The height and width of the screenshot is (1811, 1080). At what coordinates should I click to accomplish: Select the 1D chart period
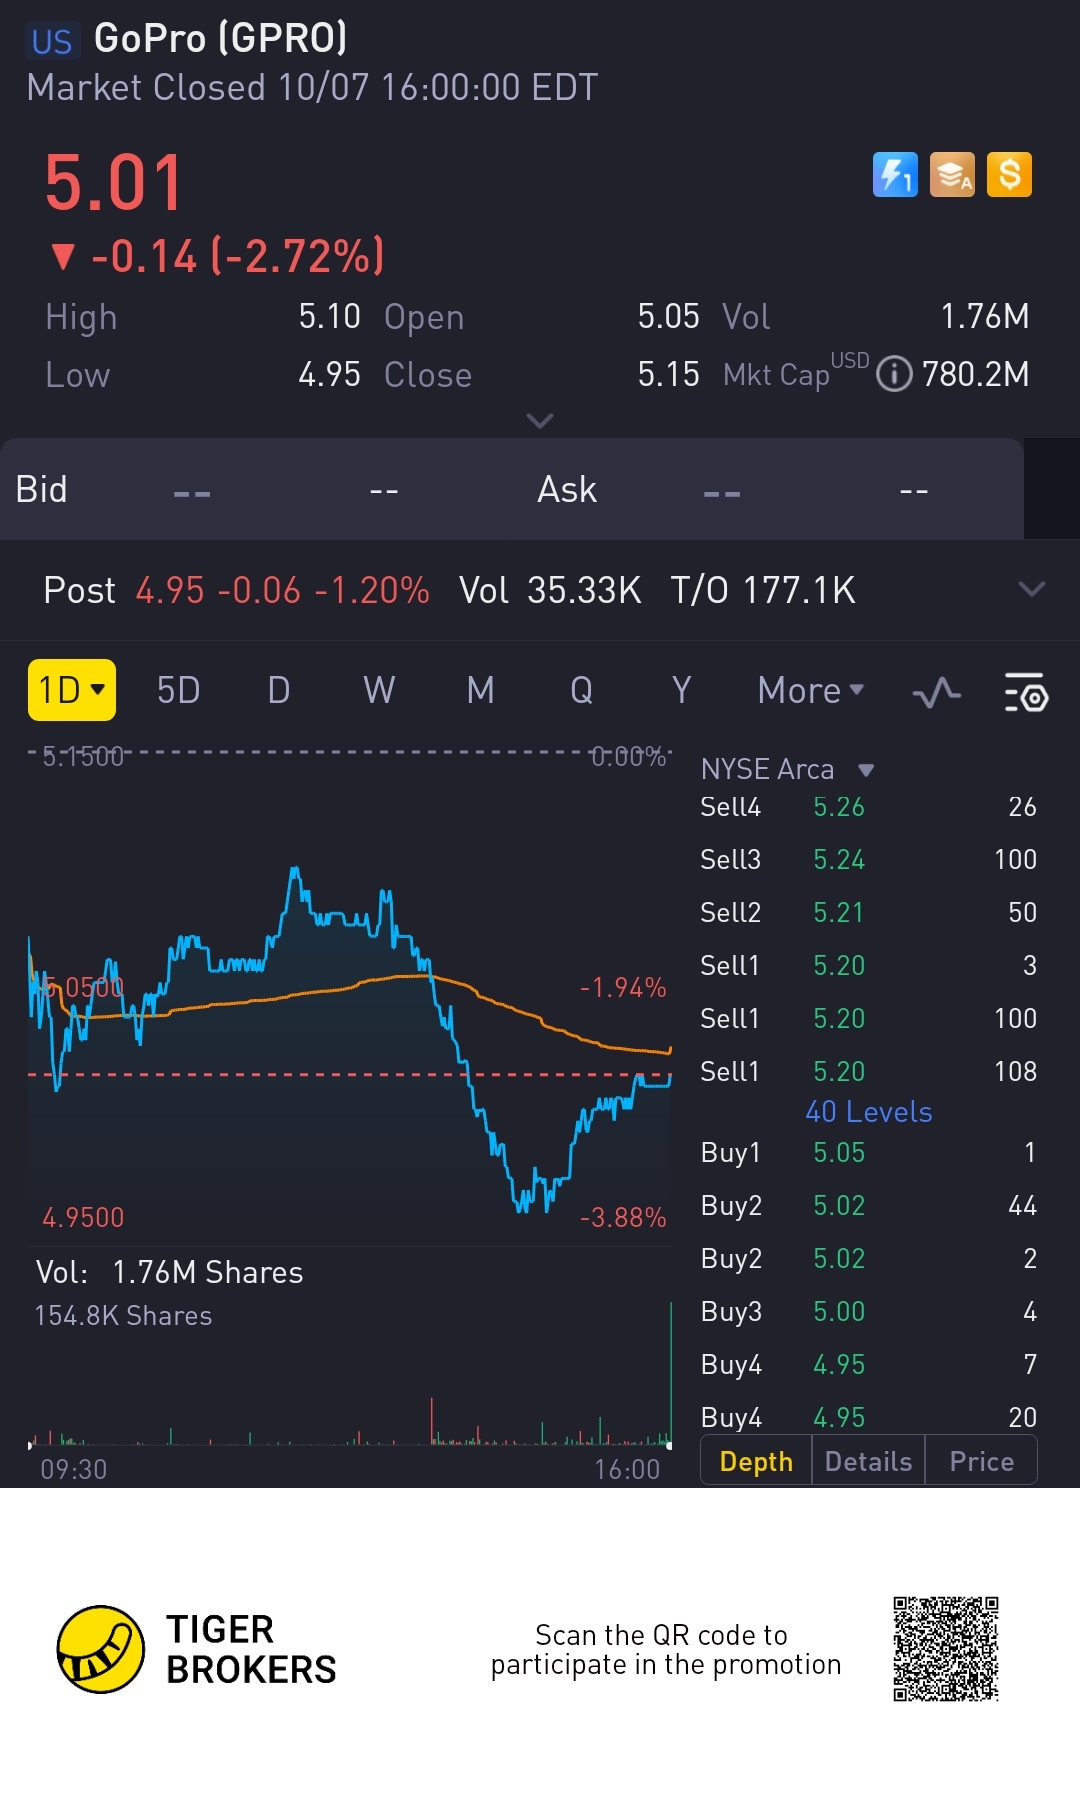[72, 690]
